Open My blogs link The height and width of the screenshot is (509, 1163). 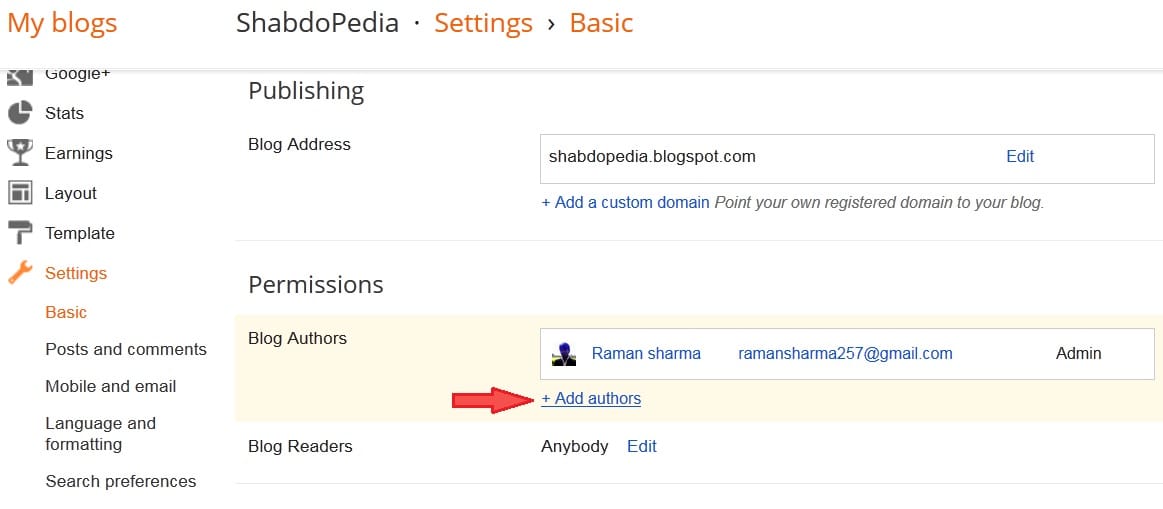tap(62, 23)
